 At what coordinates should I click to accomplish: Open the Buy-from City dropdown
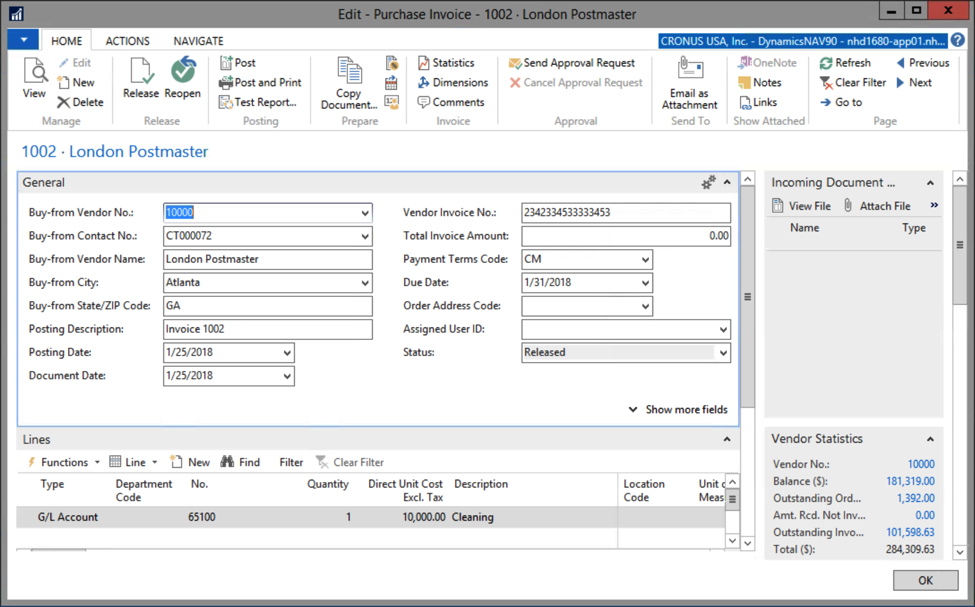(365, 283)
